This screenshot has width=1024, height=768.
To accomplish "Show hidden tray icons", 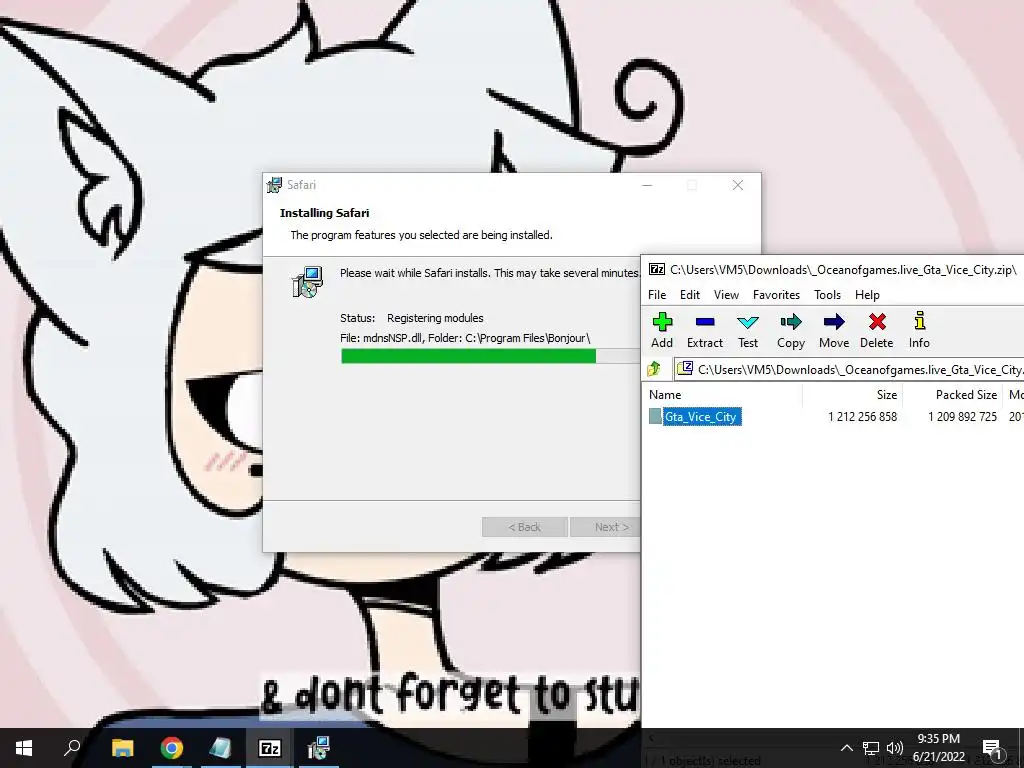I will point(846,748).
